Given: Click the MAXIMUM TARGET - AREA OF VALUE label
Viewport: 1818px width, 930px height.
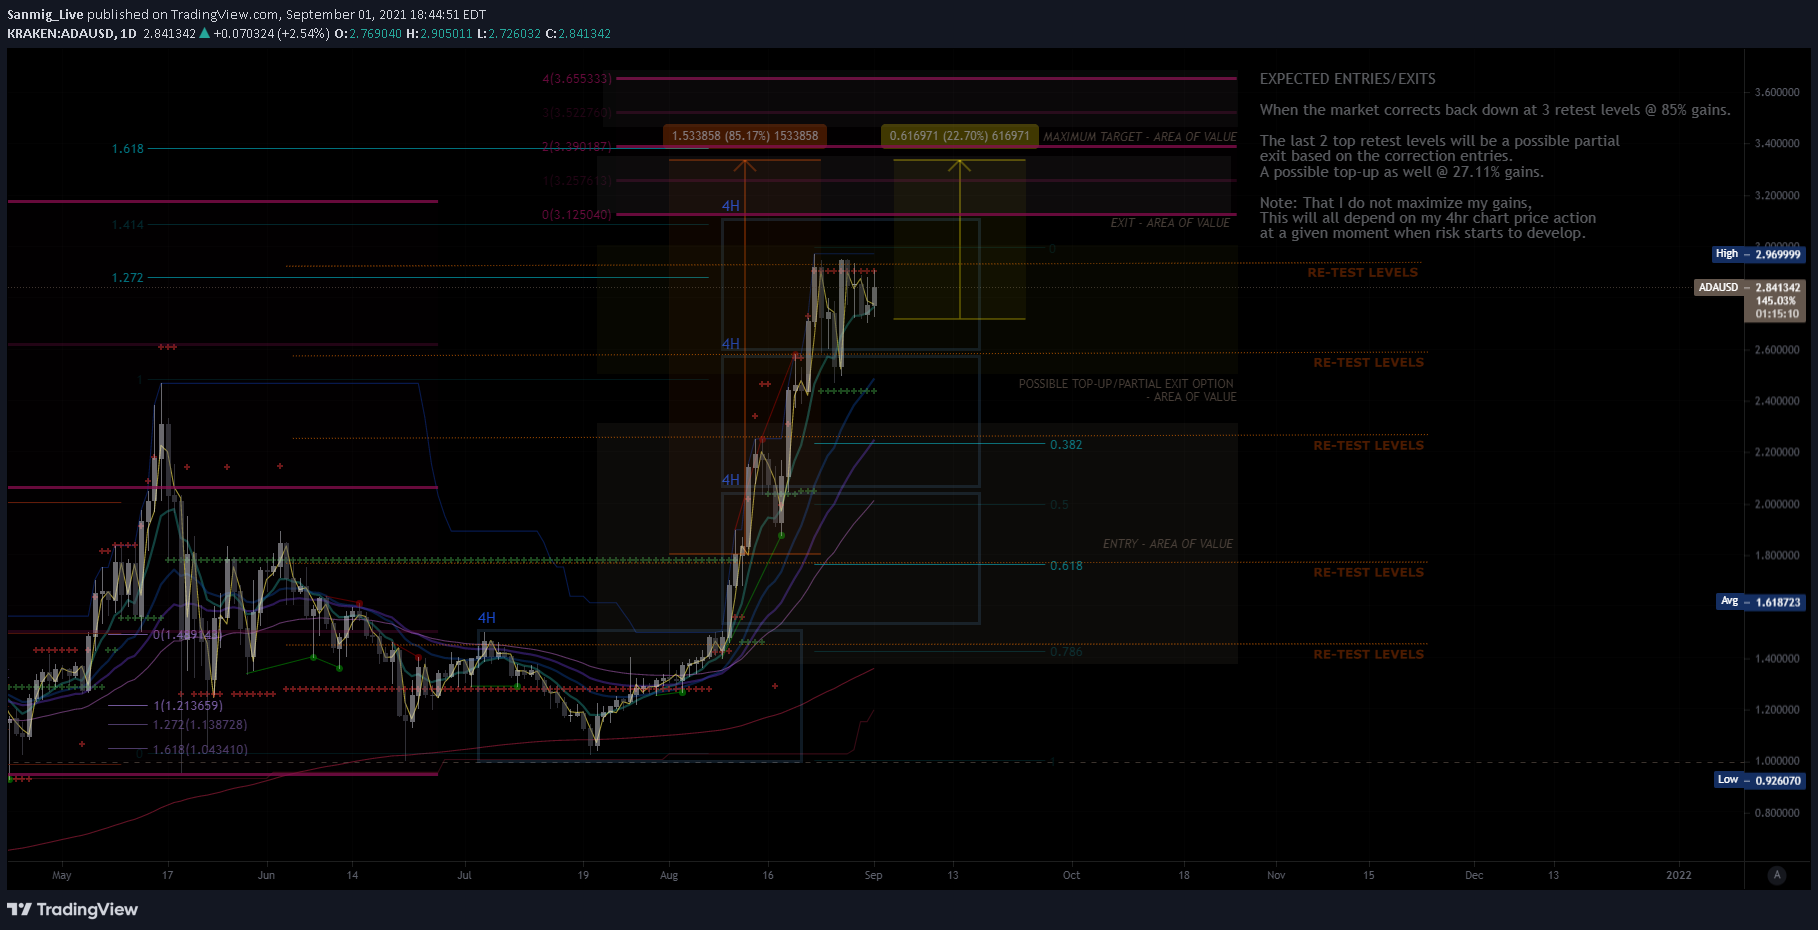Looking at the screenshot, I should pyautogui.click(x=1140, y=137).
